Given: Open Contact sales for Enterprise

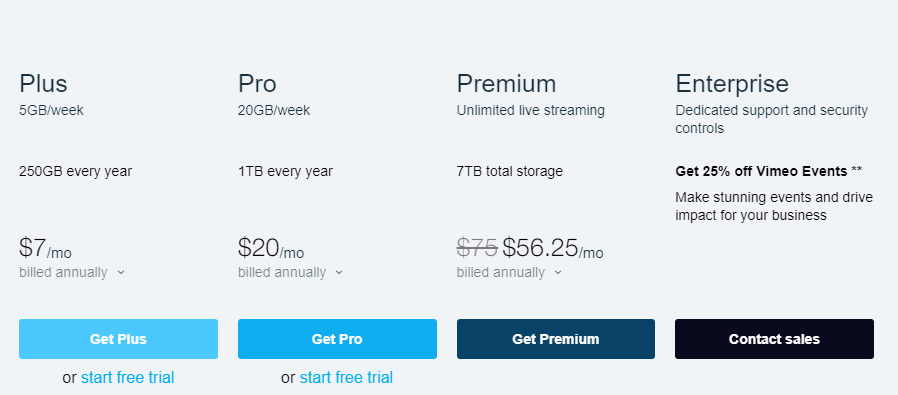Looking at the screenshot, I should coord(774,339).
